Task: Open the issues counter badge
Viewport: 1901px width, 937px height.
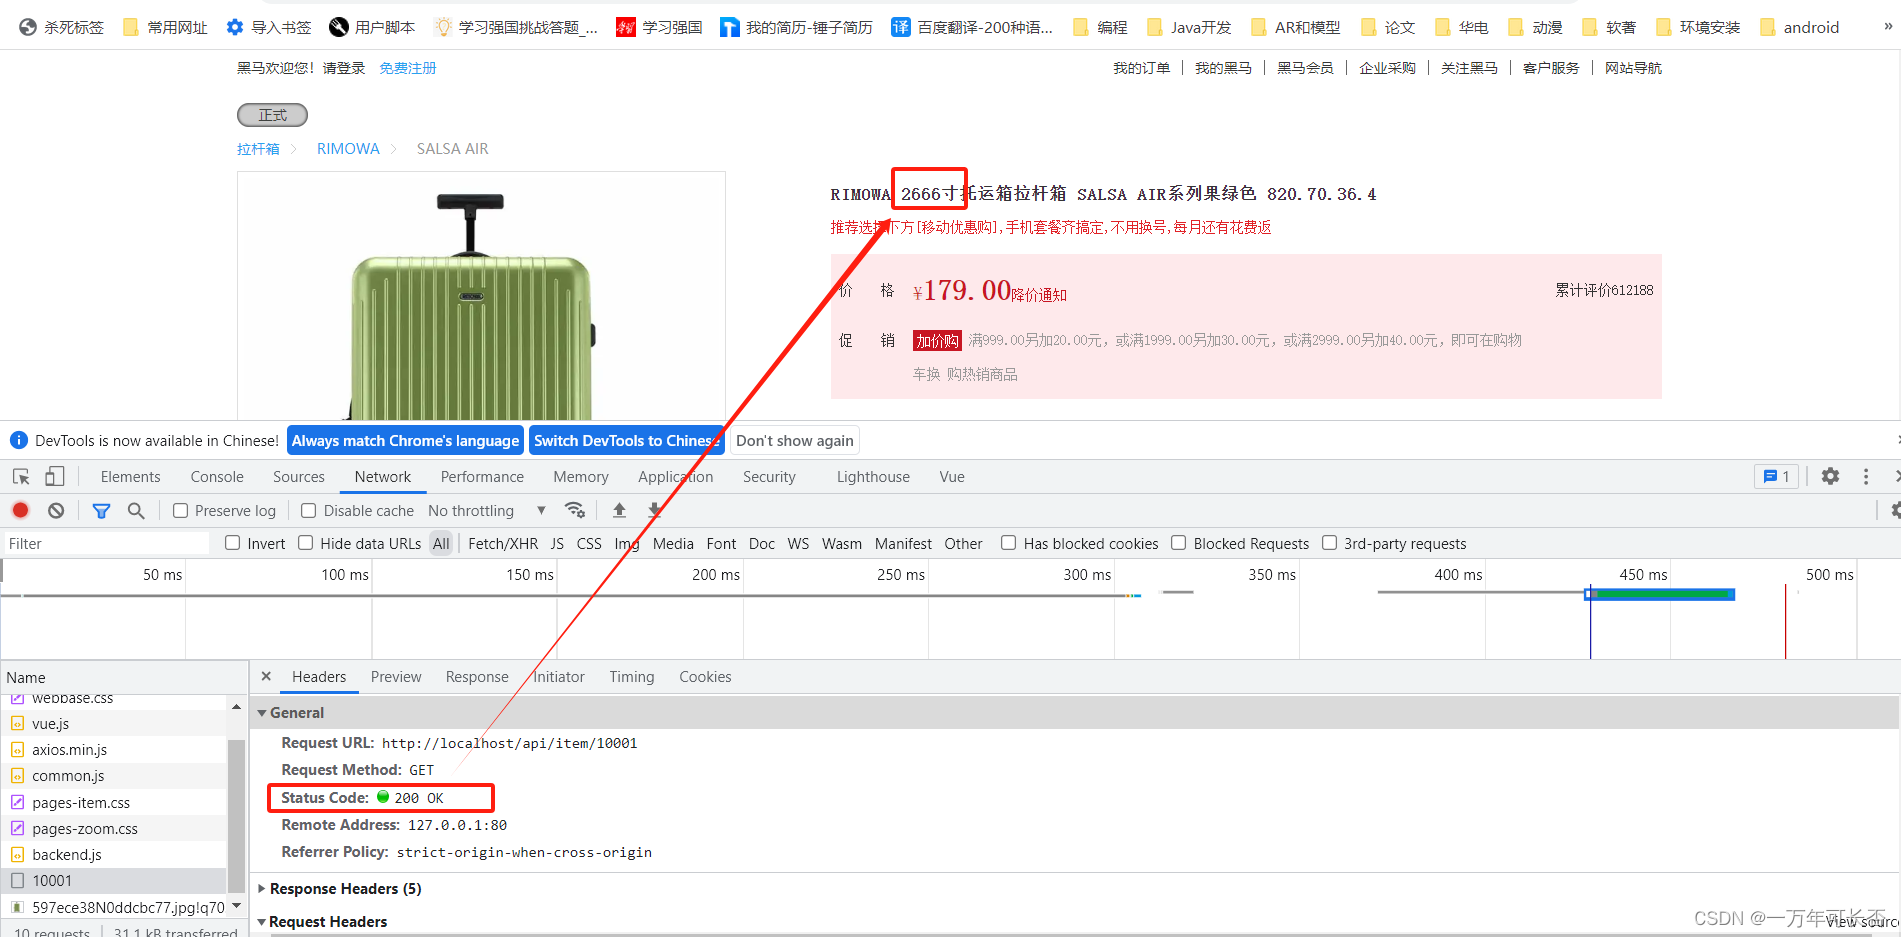Action: pyautogui.click(x=1777, y=477)
